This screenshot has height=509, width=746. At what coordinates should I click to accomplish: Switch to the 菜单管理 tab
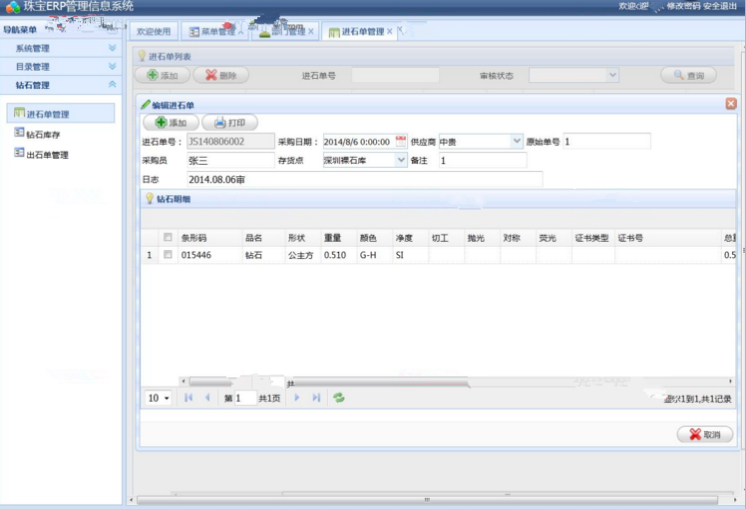[x=213, y=32]
